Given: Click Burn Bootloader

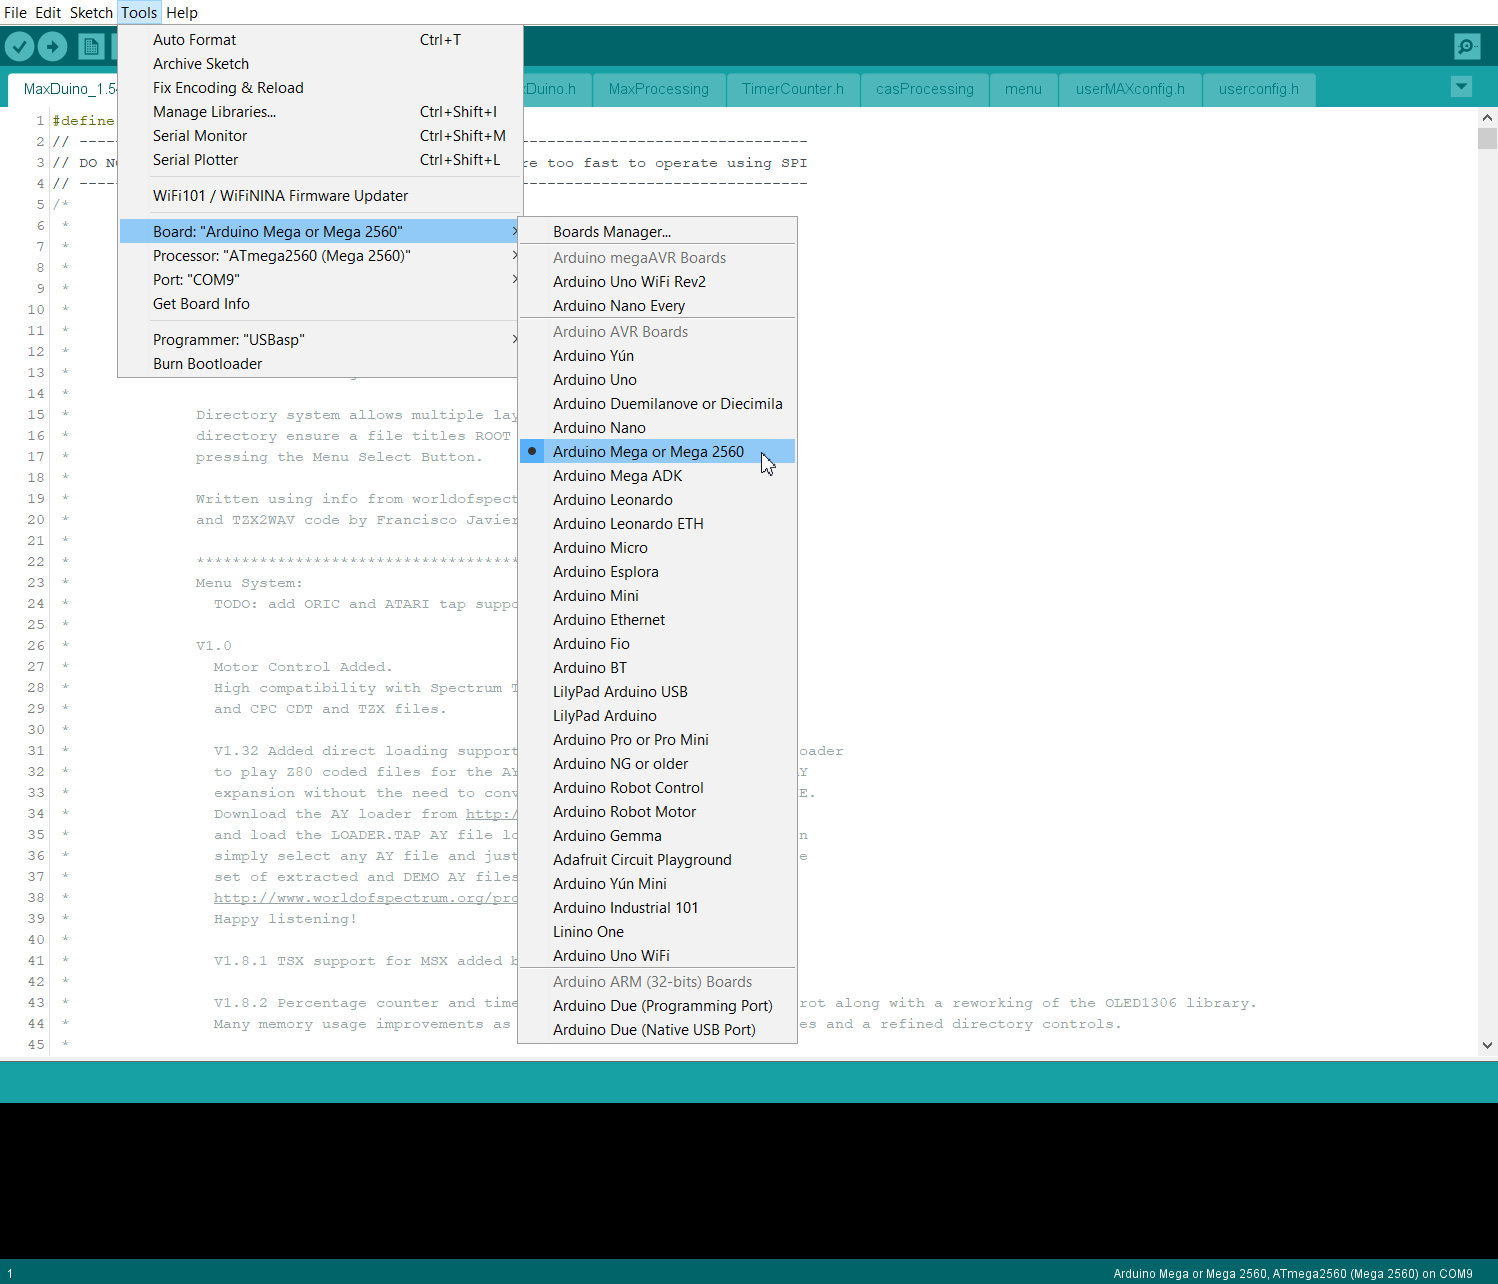Looking at the screenshot, I should (320, 364).
